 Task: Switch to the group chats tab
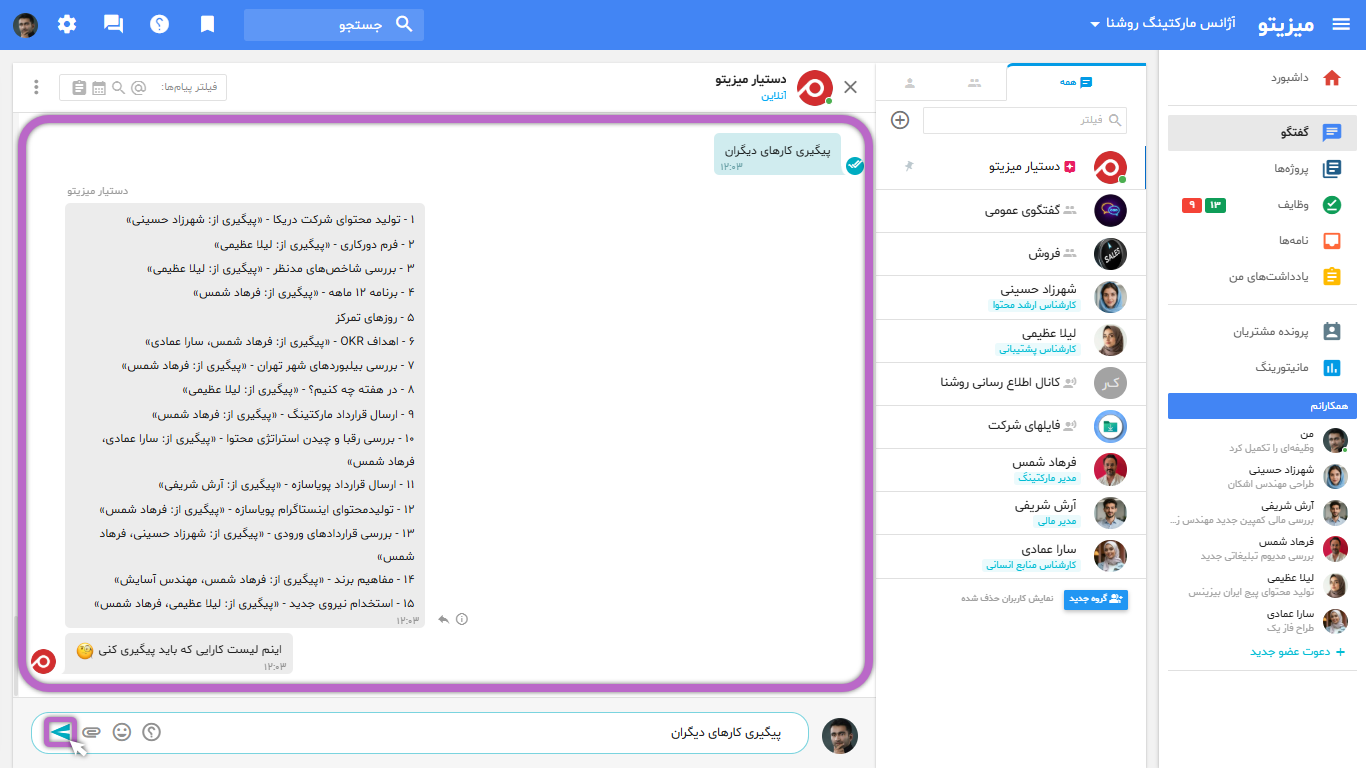coord(974,82)
